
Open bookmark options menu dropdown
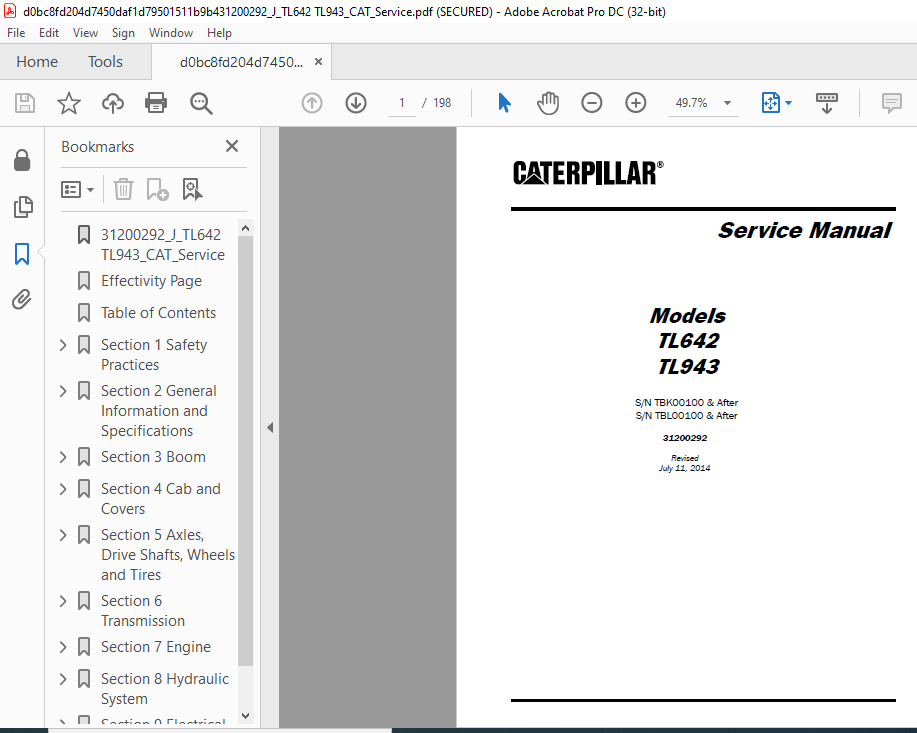coord(77,190)
